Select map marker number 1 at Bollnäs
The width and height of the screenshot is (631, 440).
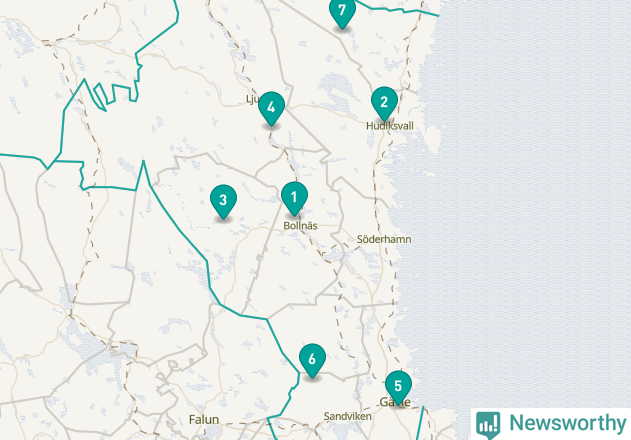click(295, 198)
